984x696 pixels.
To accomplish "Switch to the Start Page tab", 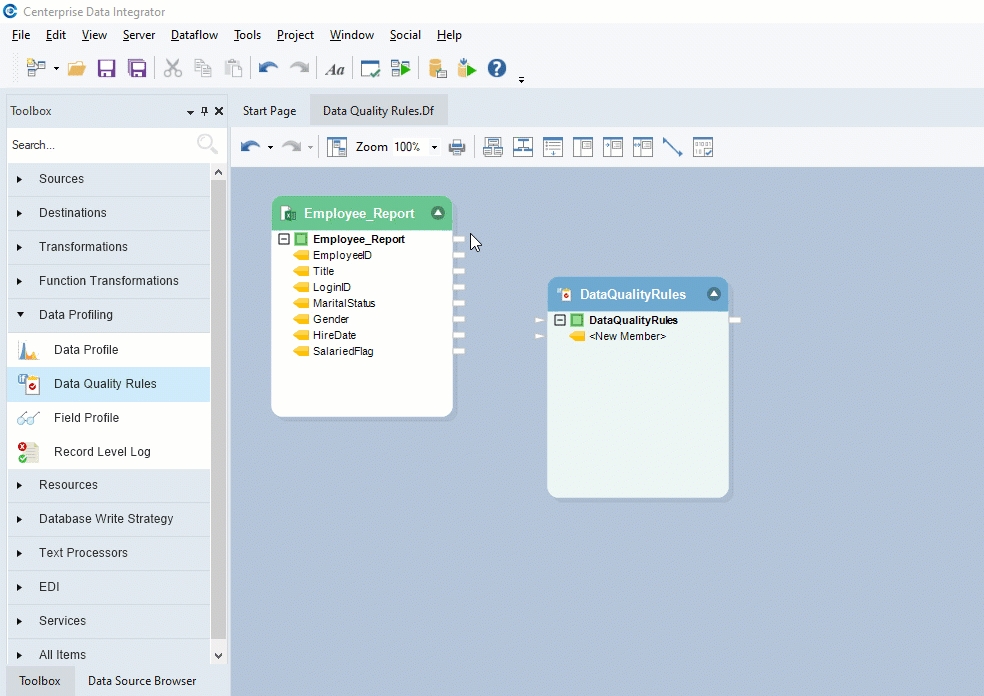I will tap(269, 111).
